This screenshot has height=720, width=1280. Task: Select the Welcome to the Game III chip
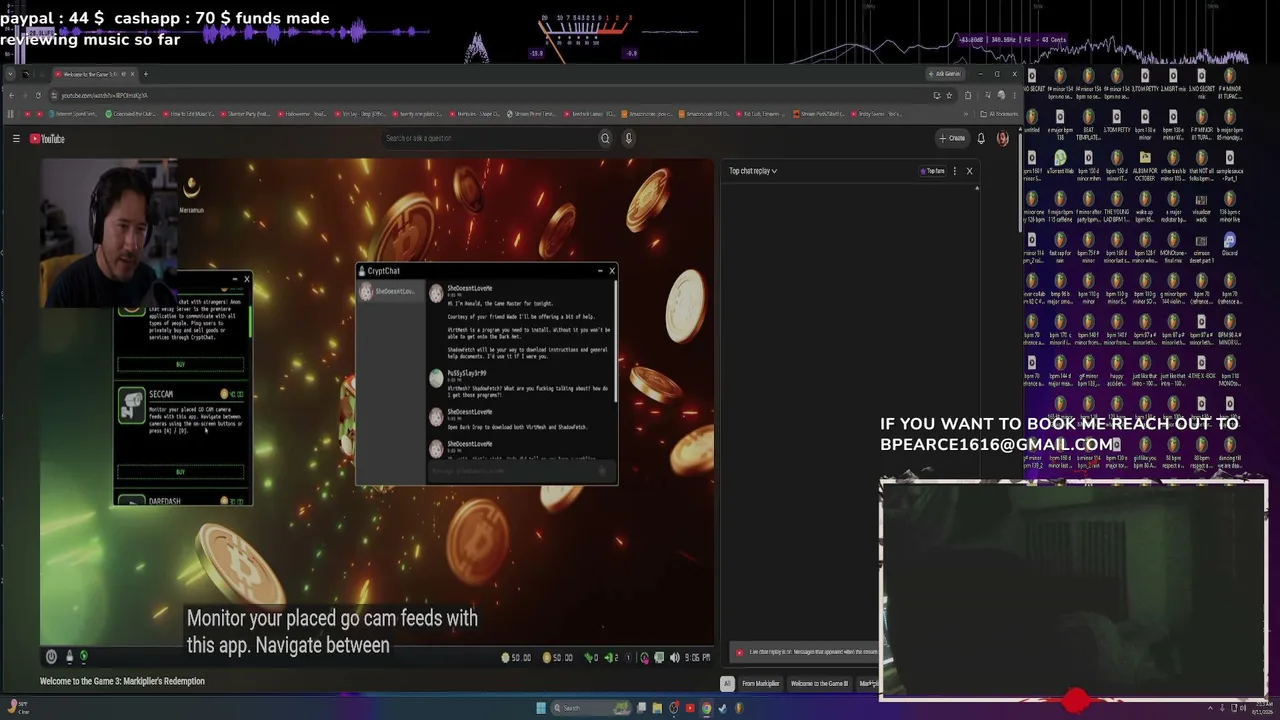click(819, 684)
